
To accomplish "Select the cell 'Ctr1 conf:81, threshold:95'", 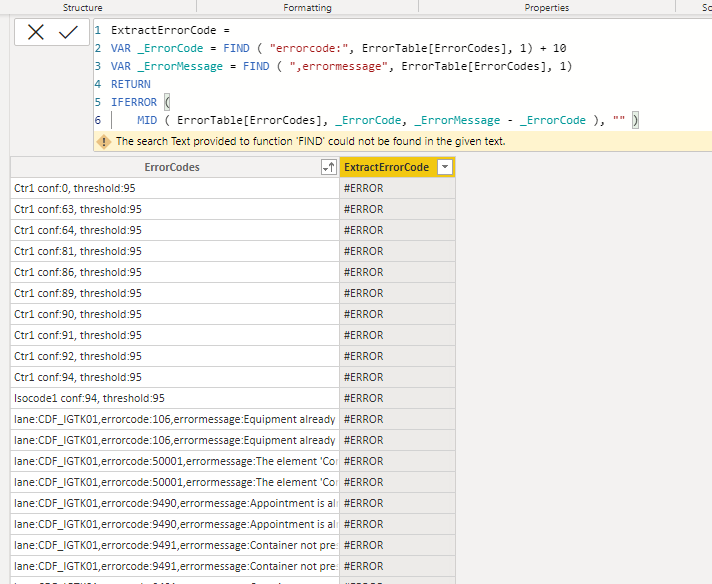I will 175,251.
